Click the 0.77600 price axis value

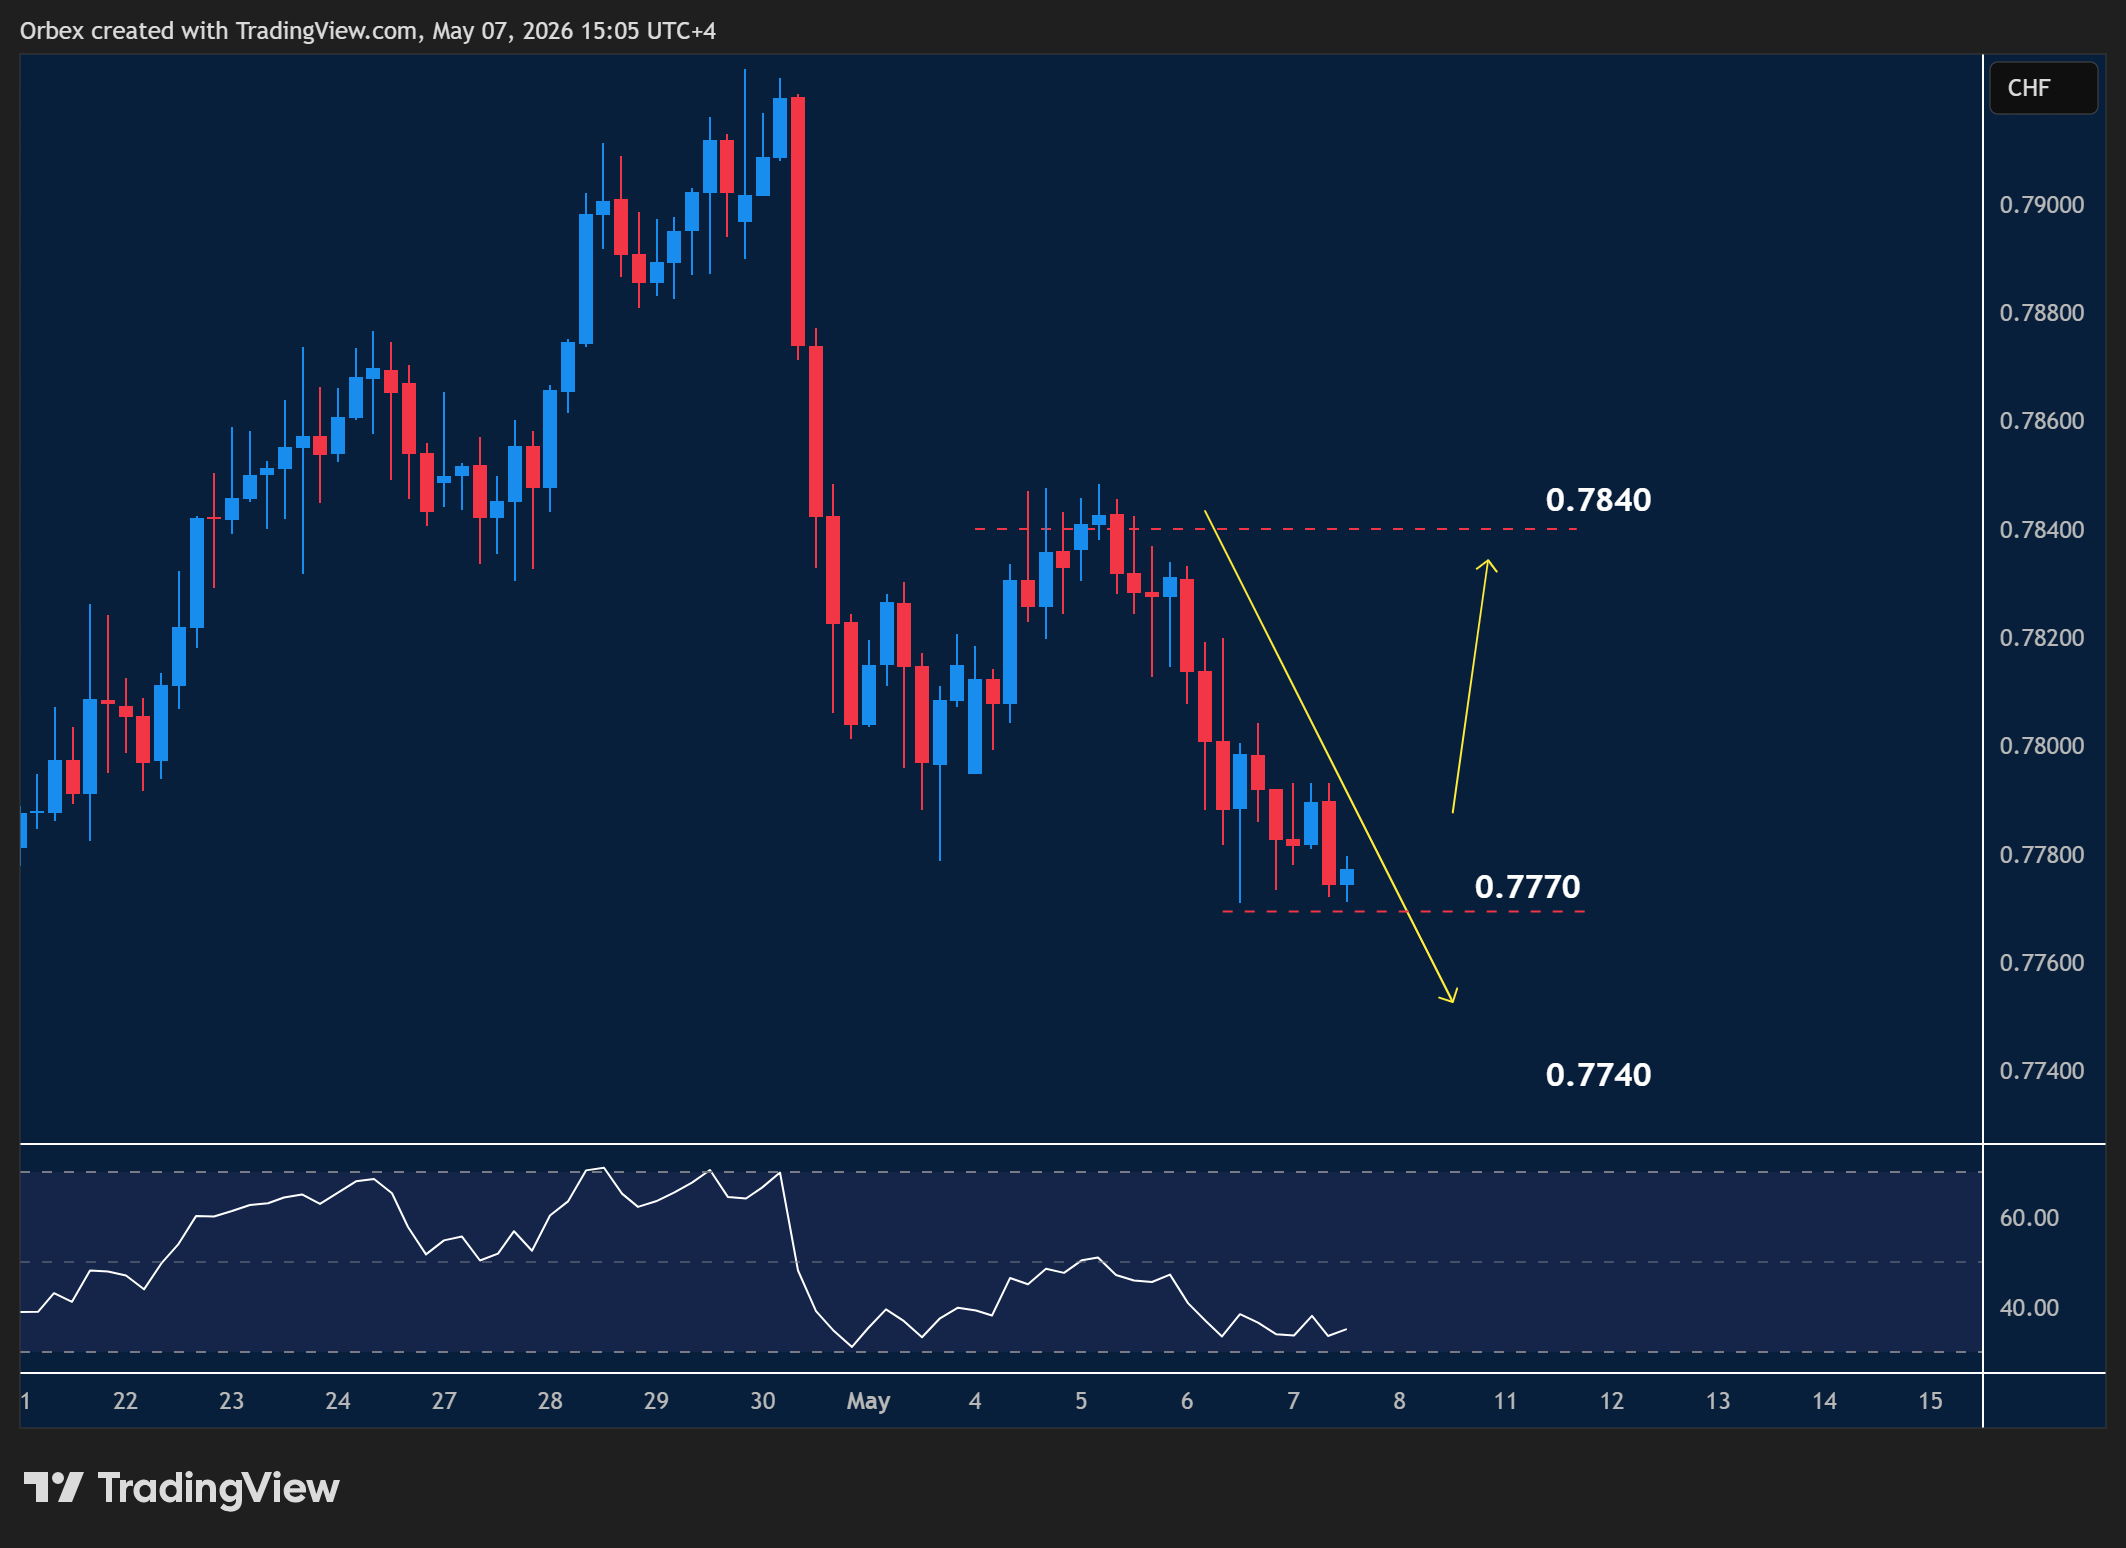tap(2042, 963)
